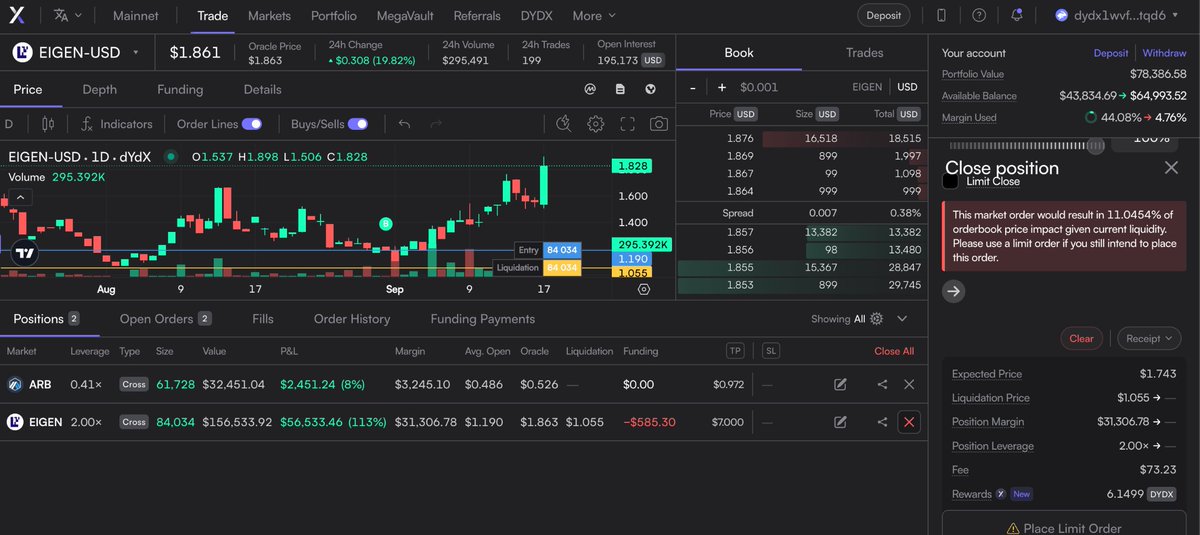Click the quick search icon on chart toolbar

[564, 124]
